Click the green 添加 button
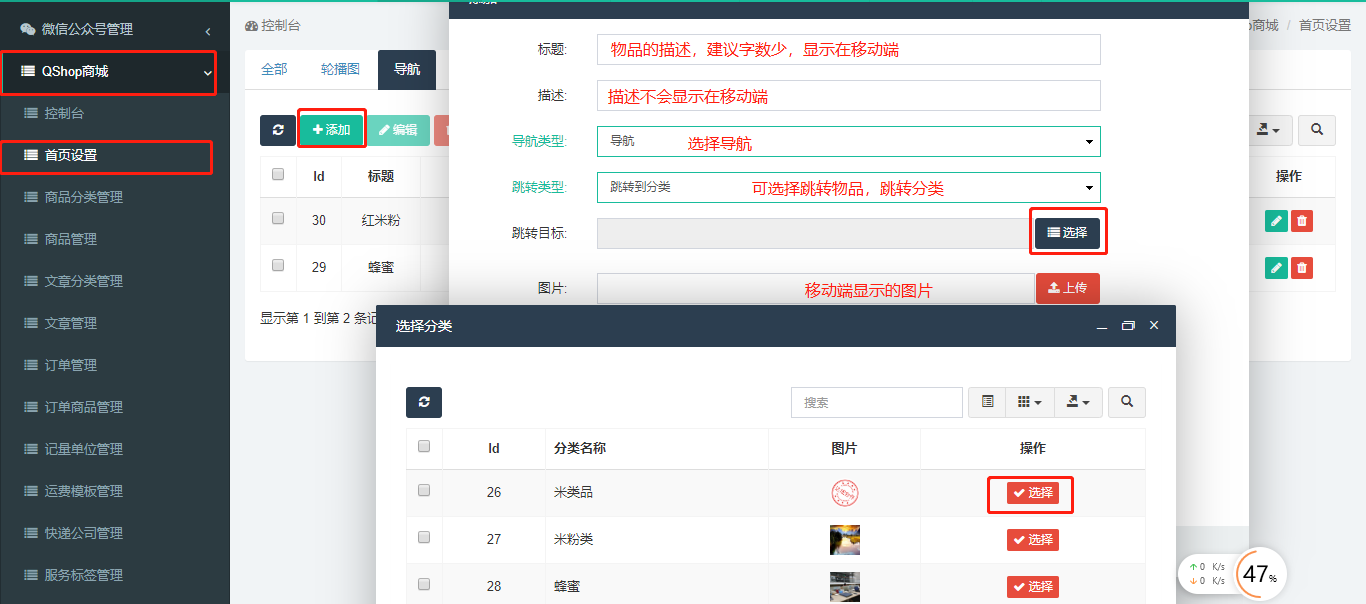Image resolution: width=1366 pixels, height=604 pixels. click(x=332, y=130)
